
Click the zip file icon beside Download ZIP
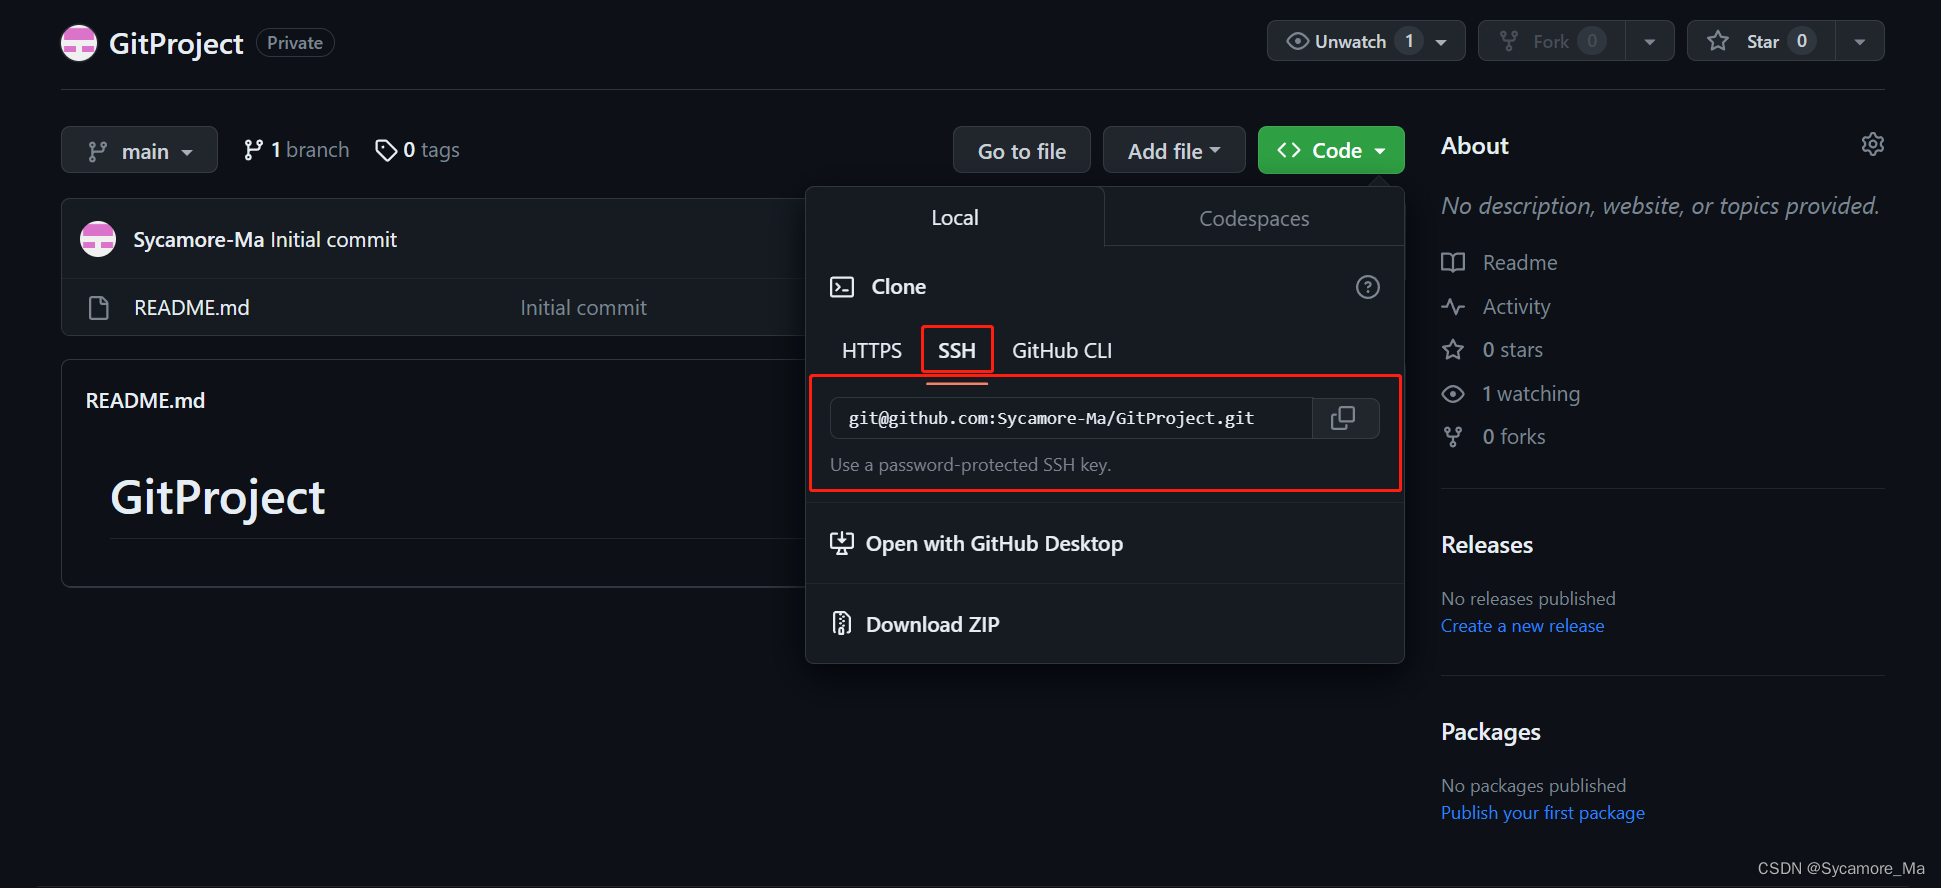pyautogui.click(x=842, y=624)
